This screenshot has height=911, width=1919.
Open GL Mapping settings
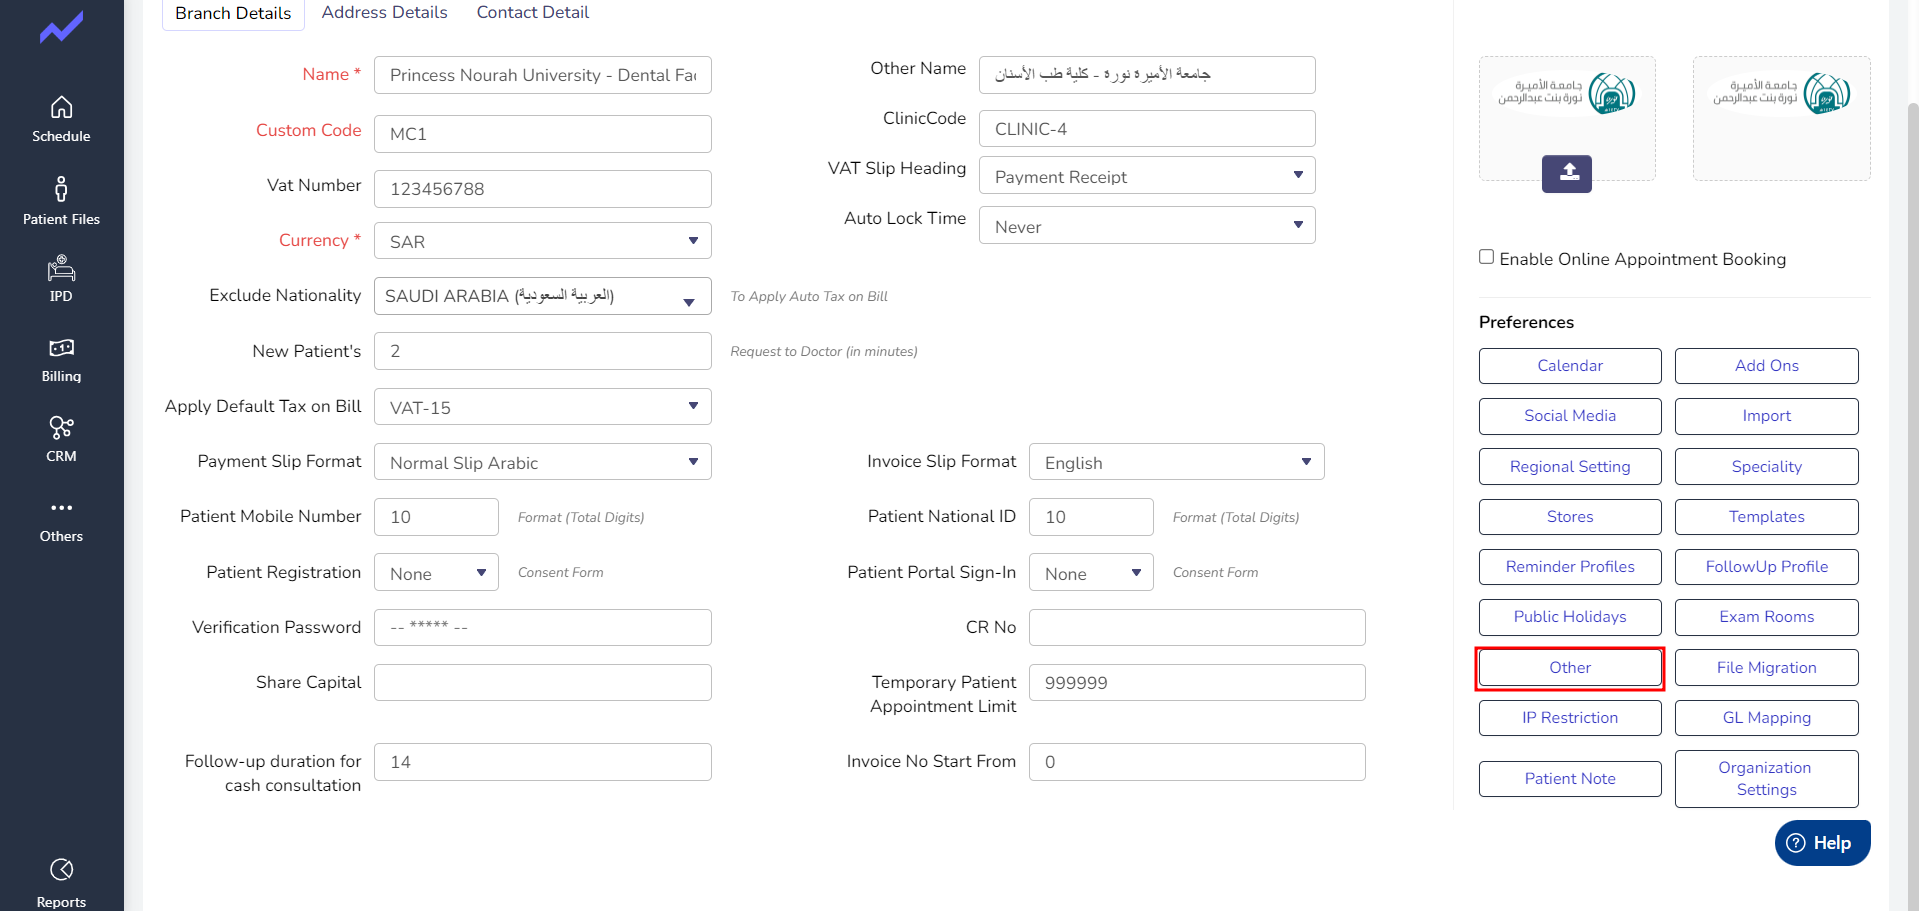point(1766,718)
